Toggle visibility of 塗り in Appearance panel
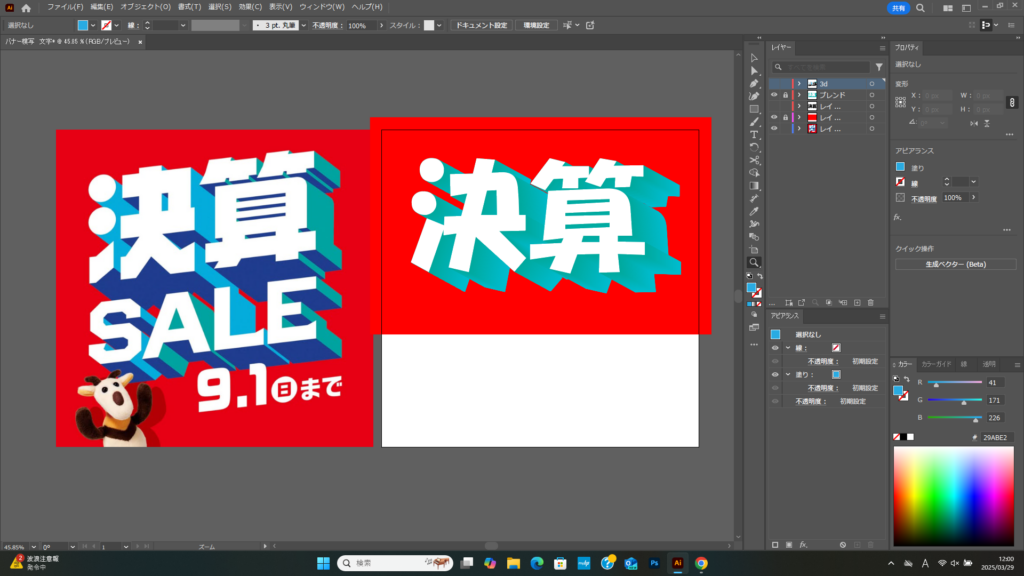The width and height of the screenshot is (1024, 576). (x=774, y=374)
